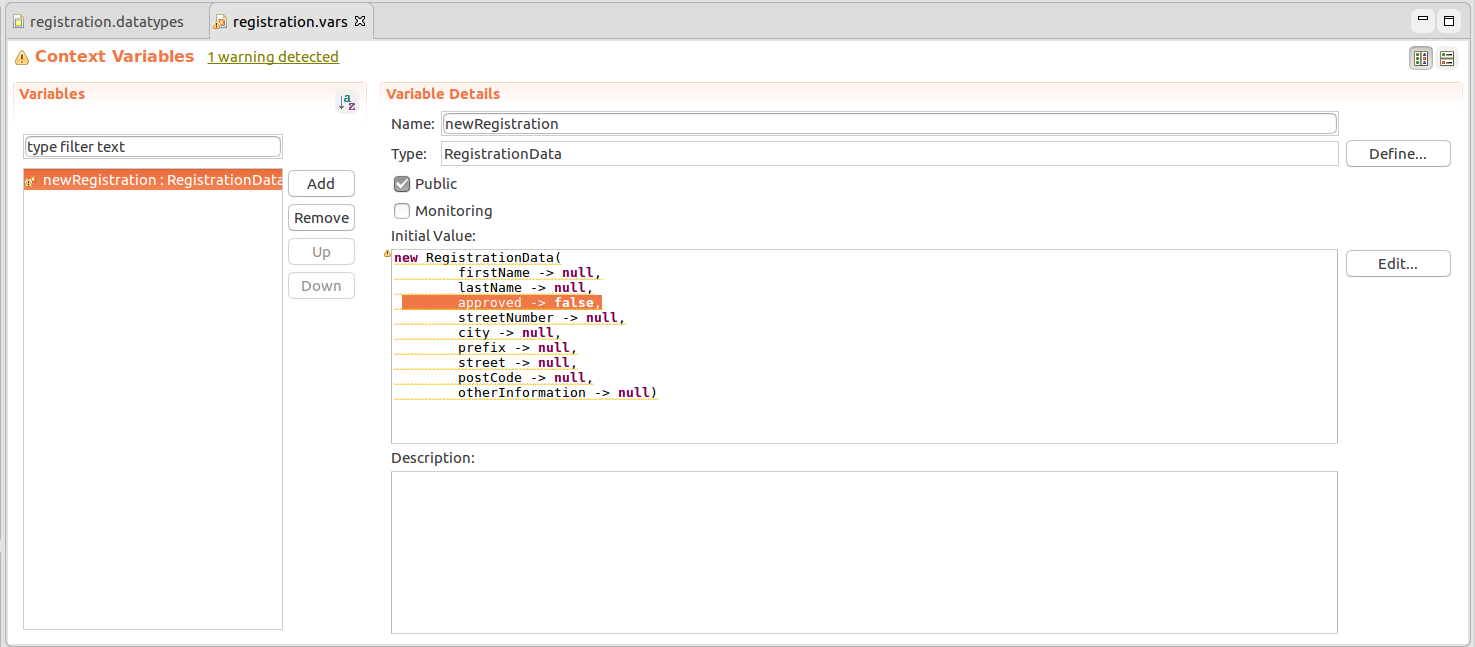The height and width of the screenshot is (647, 1475).
Task: Minimize the editor area
Action: click(1423, 20)
